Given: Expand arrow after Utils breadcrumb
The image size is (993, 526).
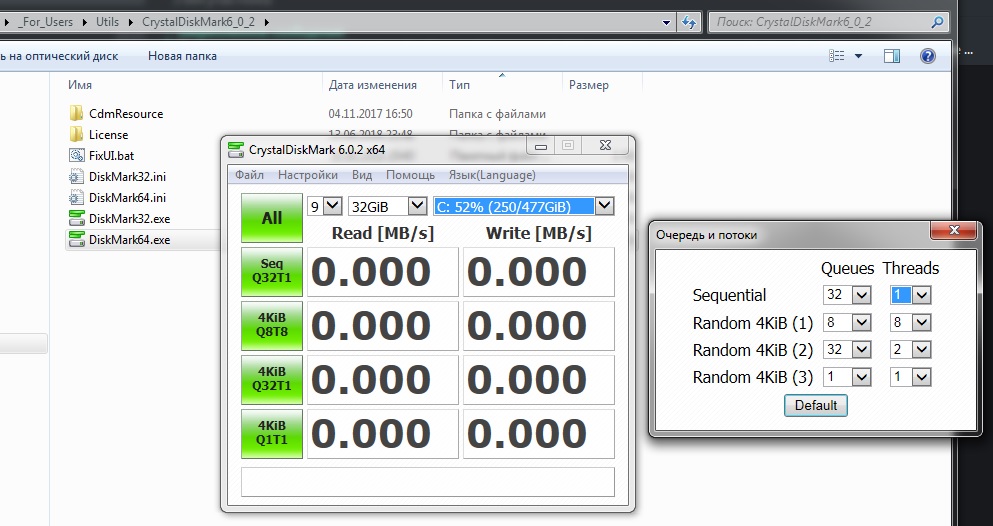Looking at the screenshot, I should tap(130, 22).
